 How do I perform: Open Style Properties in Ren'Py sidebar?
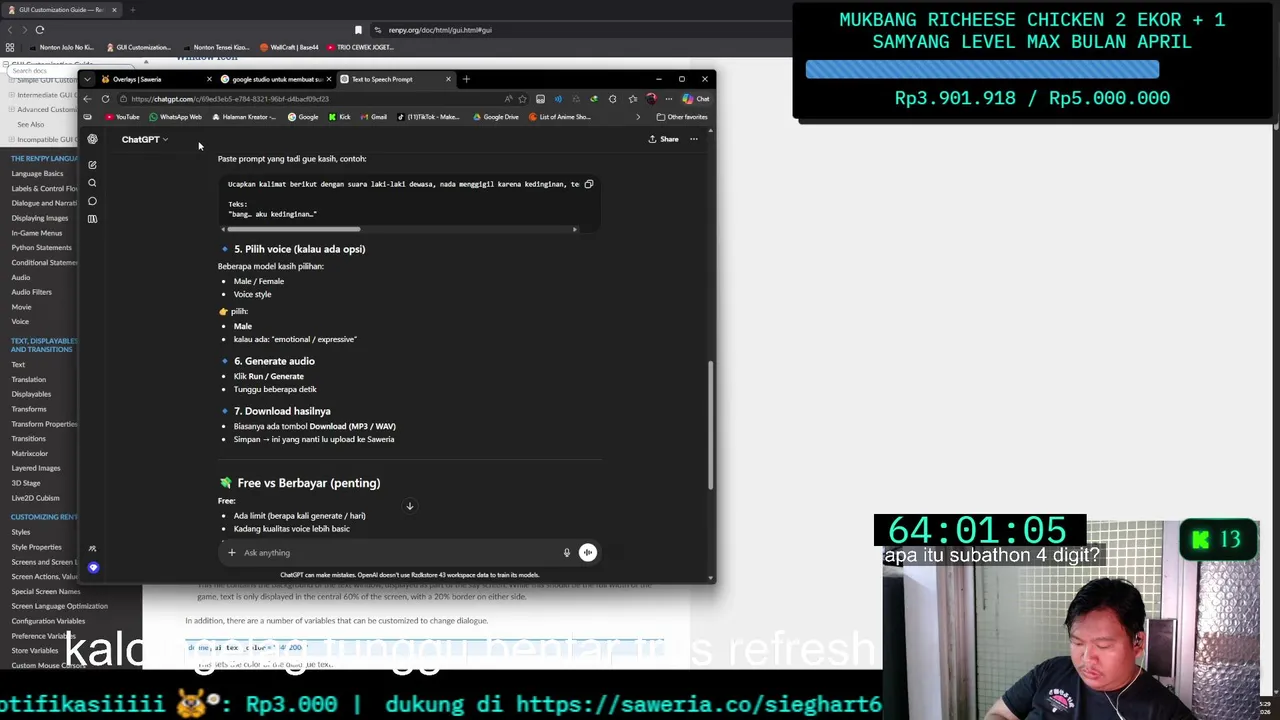(36, 547)
